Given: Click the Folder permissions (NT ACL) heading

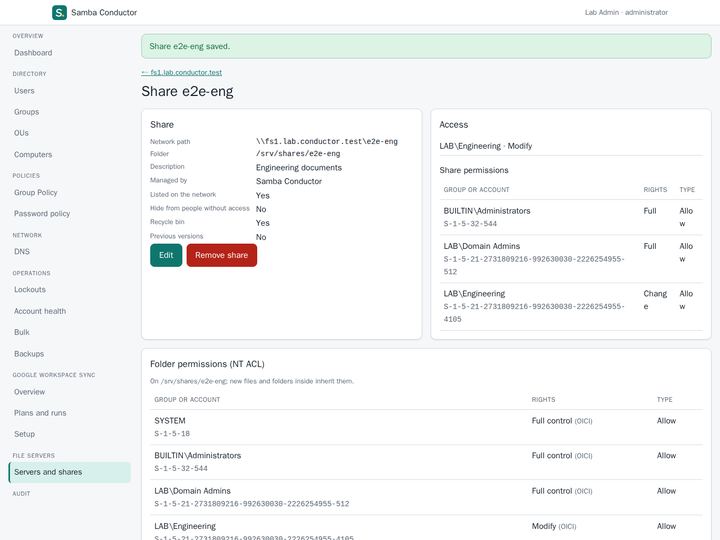Looking at the screenshot, I should click(x=207, y=364).
